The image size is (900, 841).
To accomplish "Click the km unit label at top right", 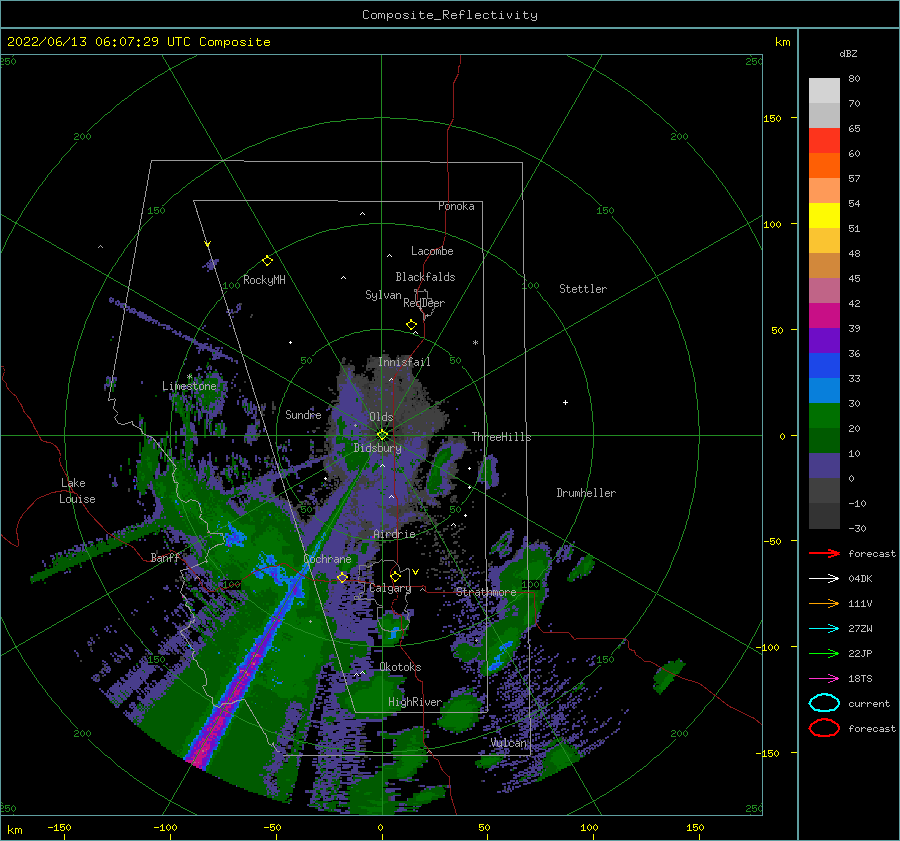I will point(782,42).
